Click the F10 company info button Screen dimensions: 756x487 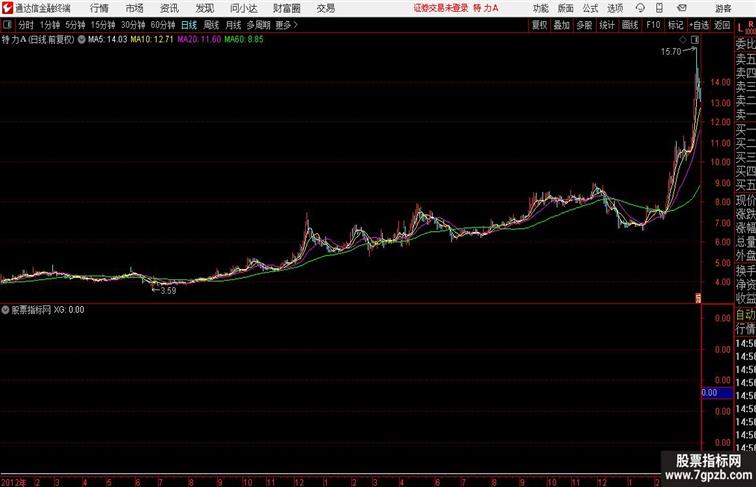coord(653,25)
